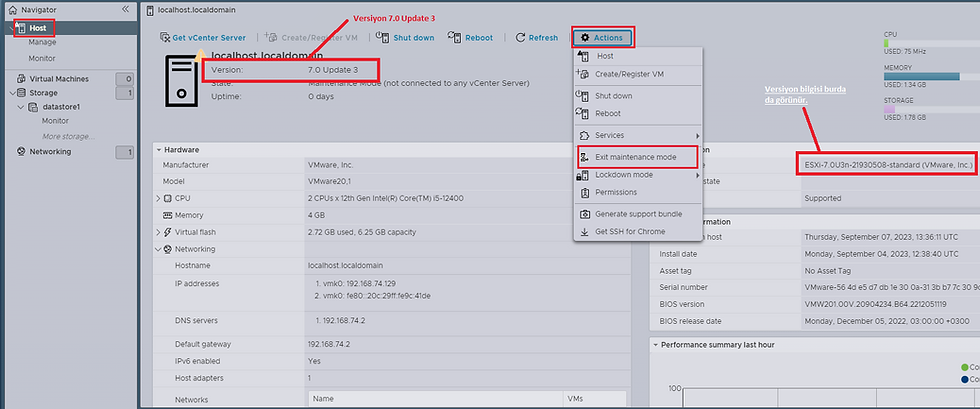Expand the CPU hardware row
Image resolution: width=980 pixels, height=409 pixels.
click(158, 198)
